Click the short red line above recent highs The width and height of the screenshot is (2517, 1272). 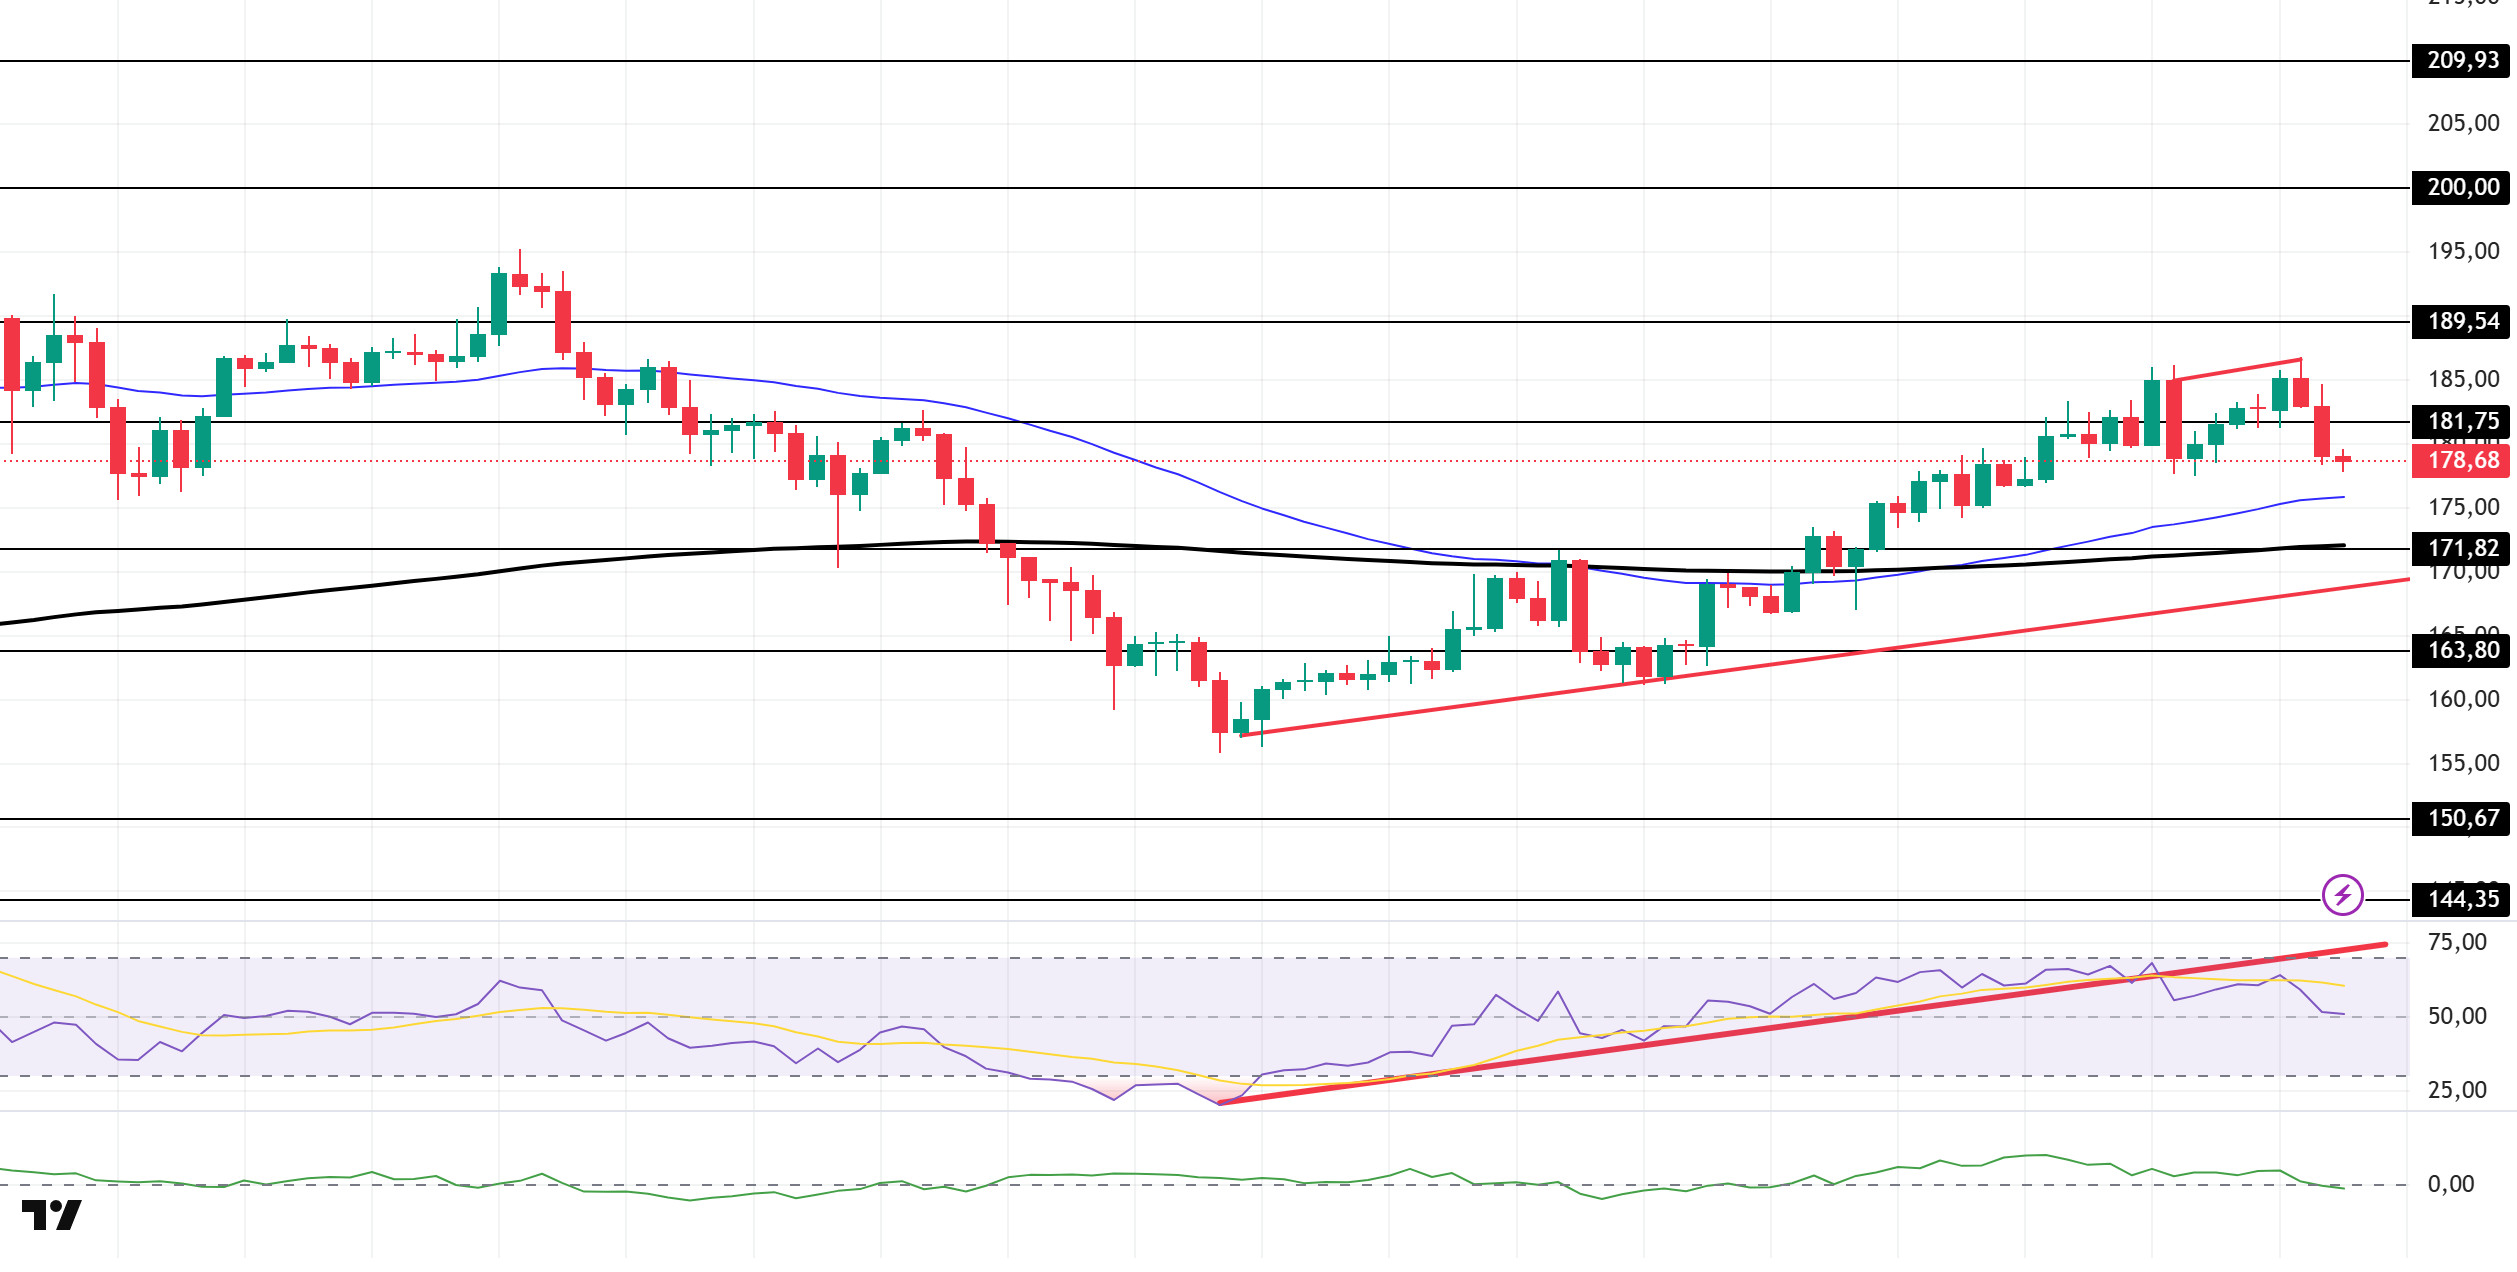point(2238,369)
